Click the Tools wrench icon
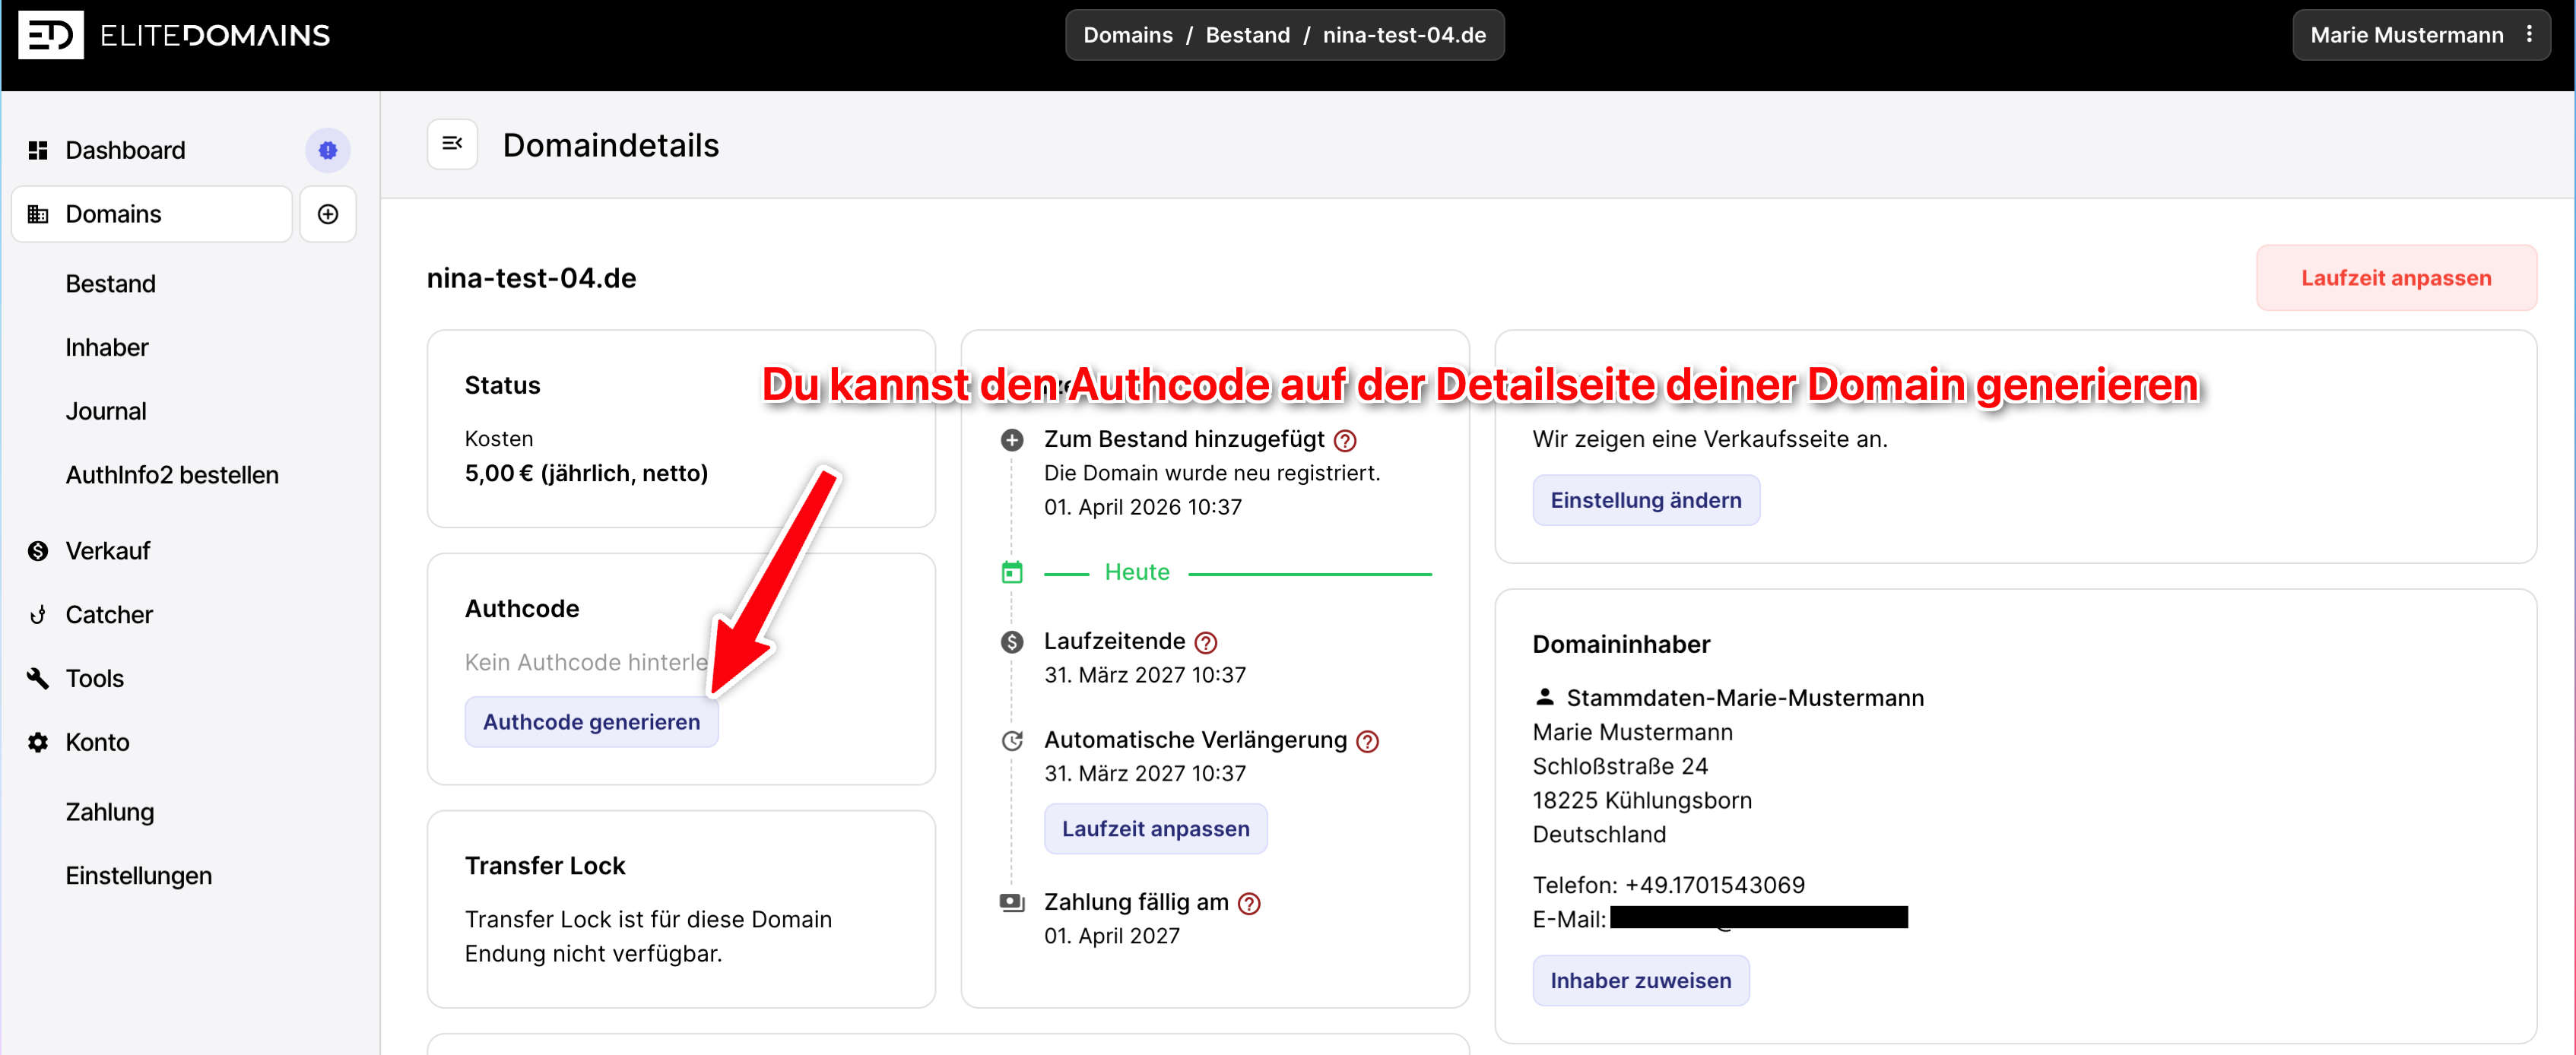This screenshot has height=1055, width=2576. tap(38, 679)
